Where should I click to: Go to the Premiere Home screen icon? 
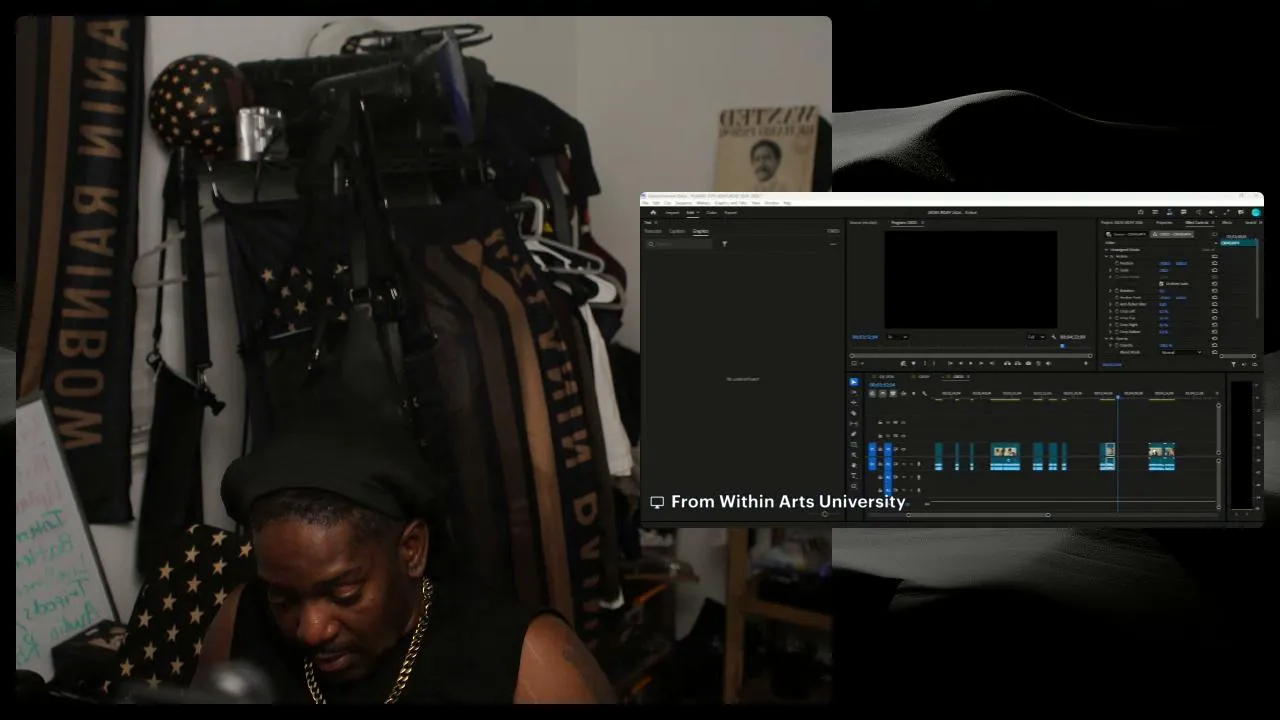(653, 212)
